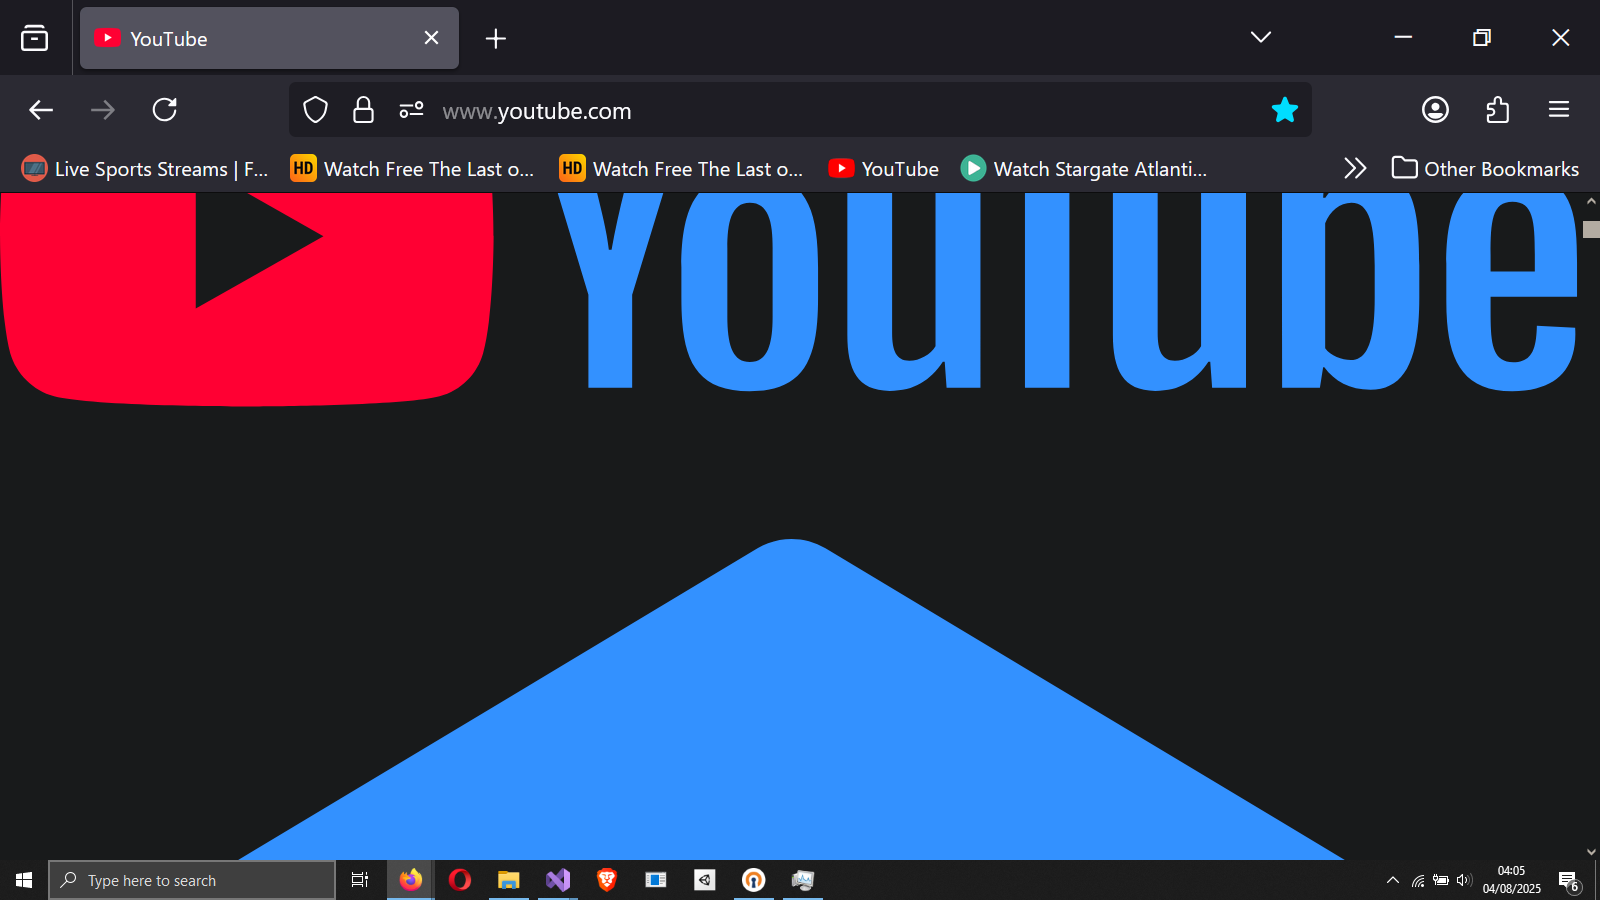Go back to the previous page
The image size is (1600, 900).
41,110
